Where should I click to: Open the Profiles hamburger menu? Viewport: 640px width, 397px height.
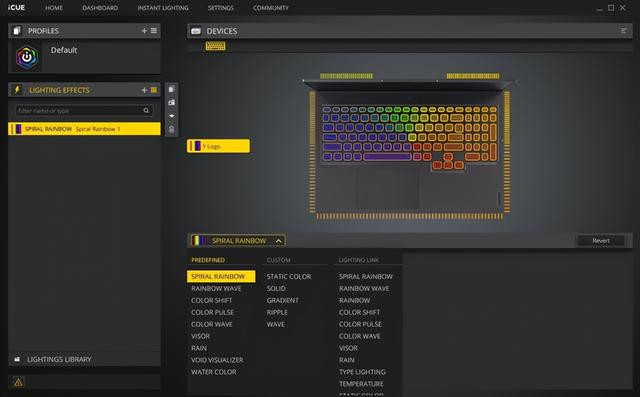click(x=154, y=31)
